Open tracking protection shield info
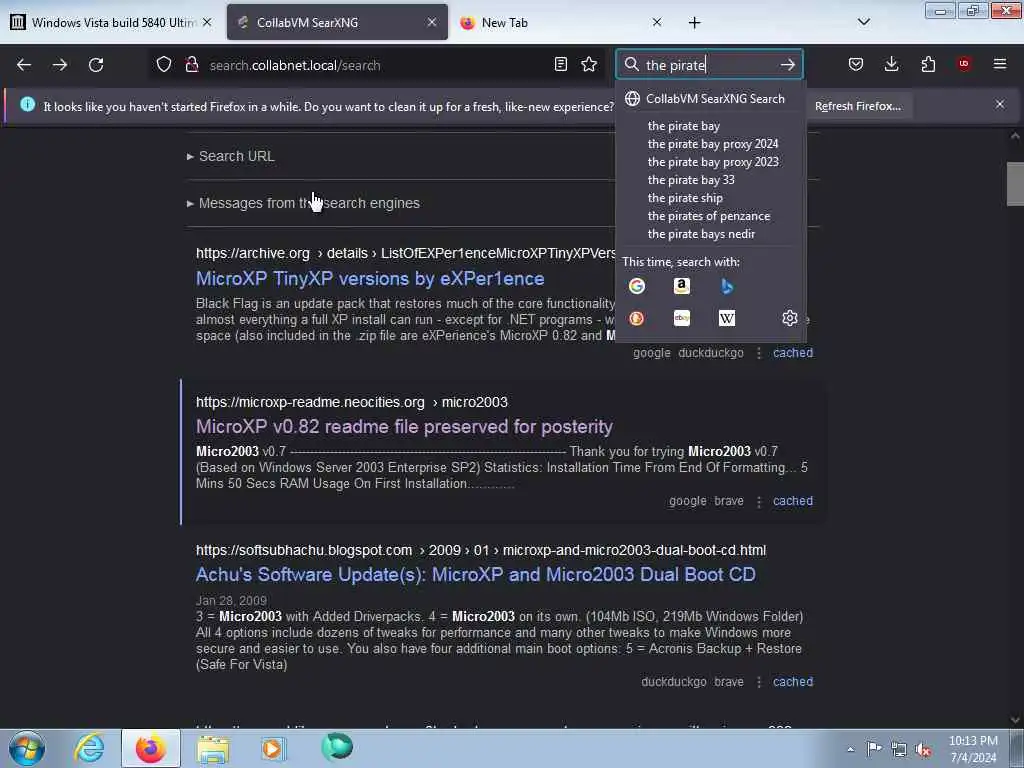 tap(164, 65)
